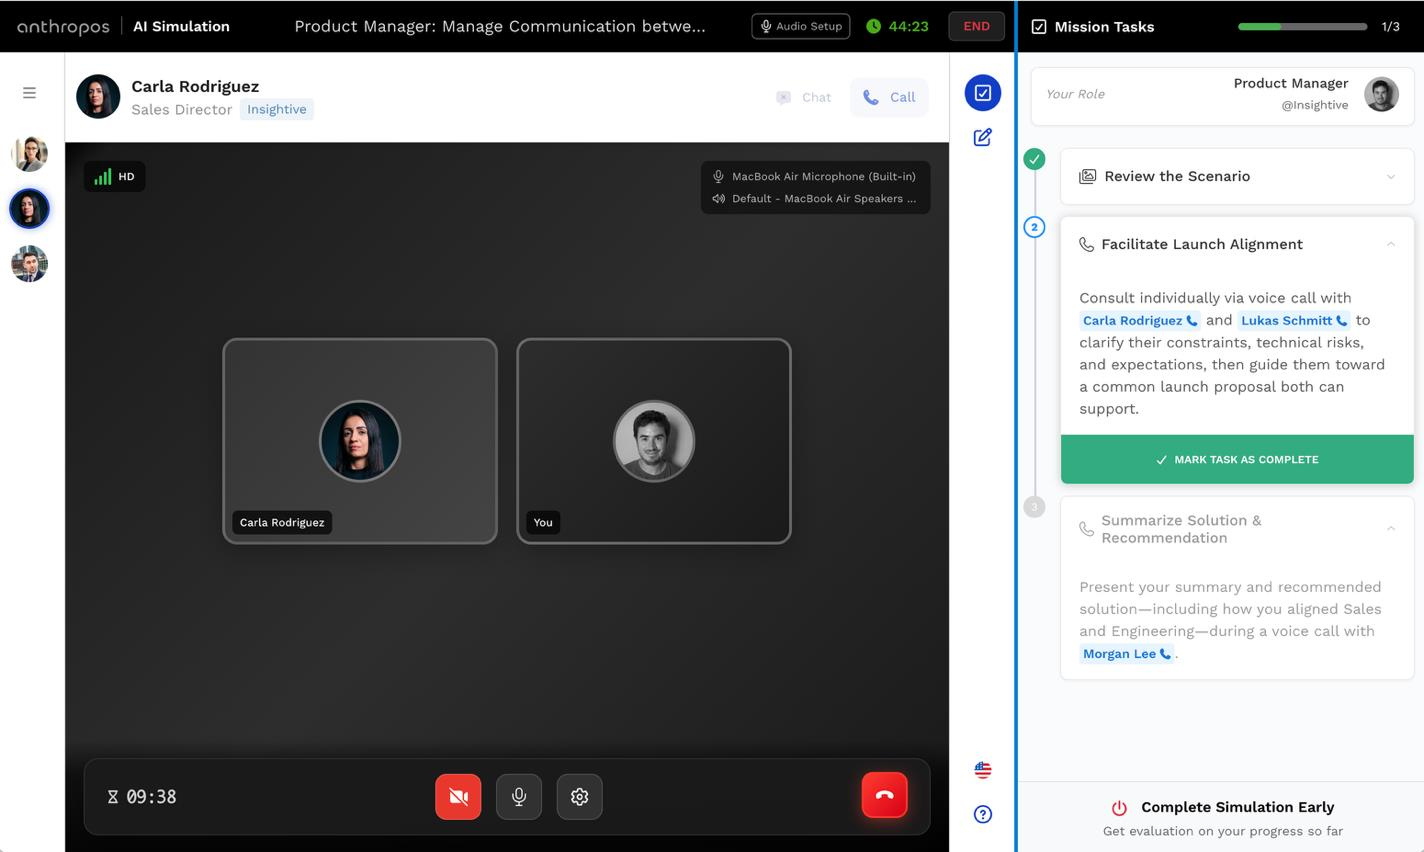Open the help question mark icon
This screenshot has height=852, width=1424.
983,814
